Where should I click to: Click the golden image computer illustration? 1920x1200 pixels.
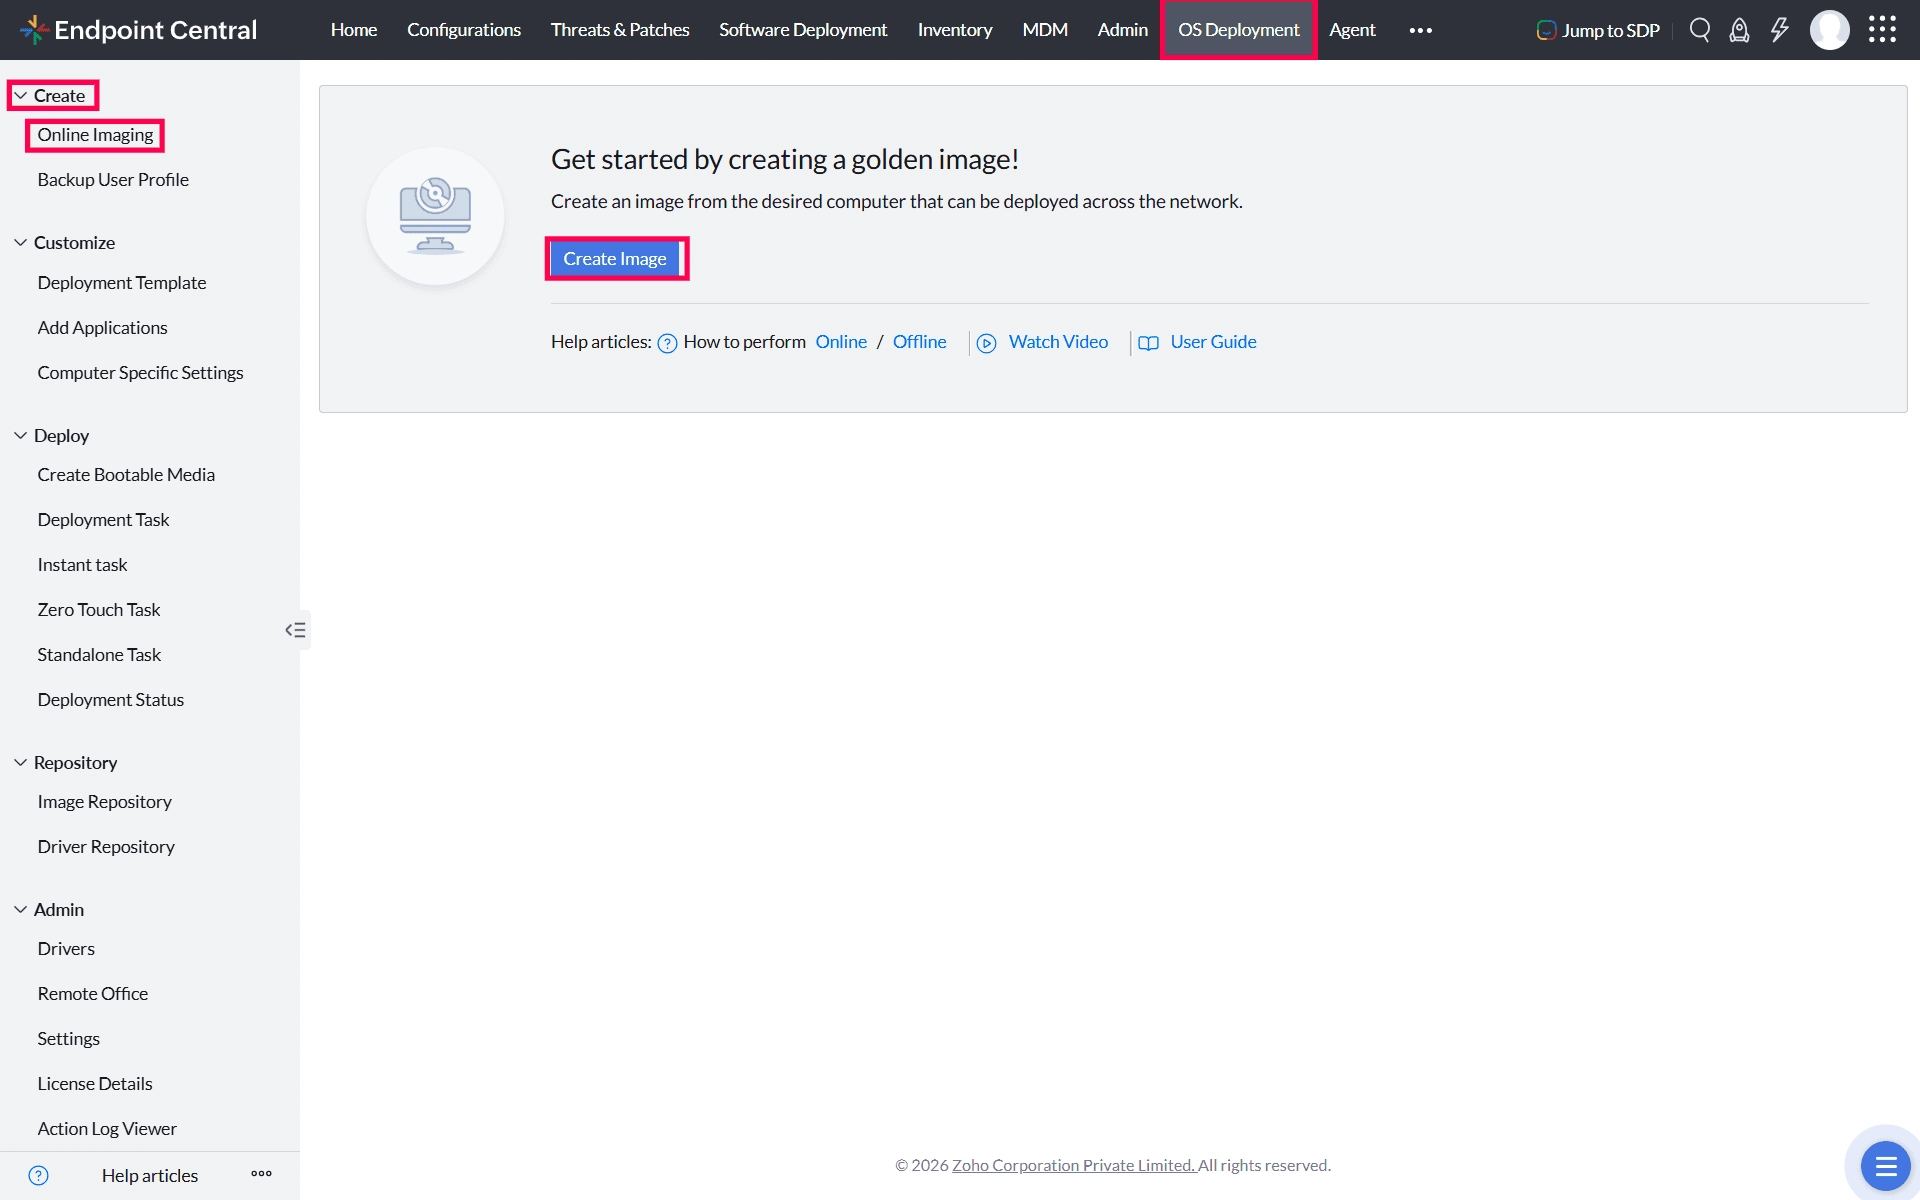click(435, 216)
